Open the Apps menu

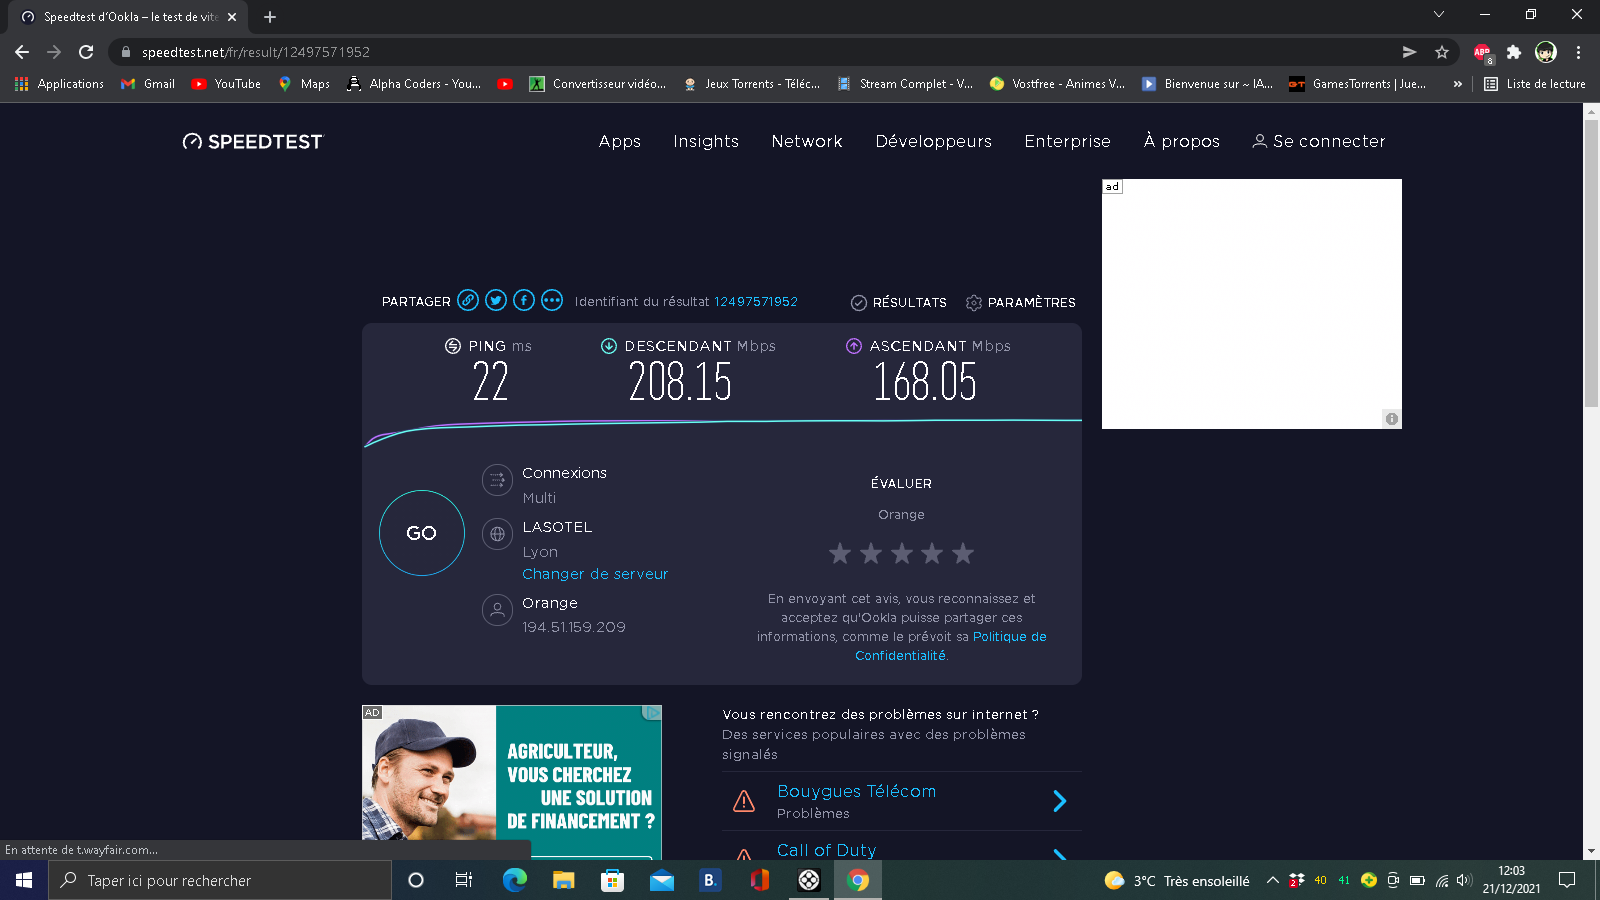pos(620,141)
